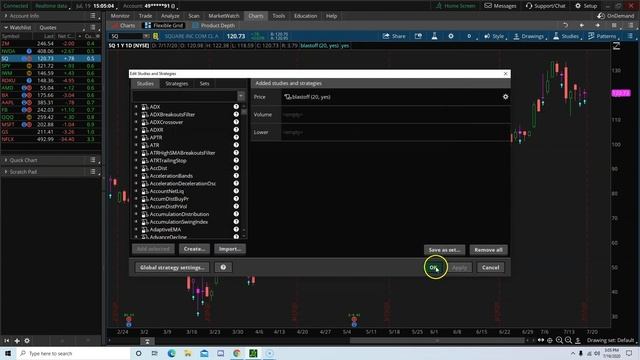This screenshot has width=640, height=360.
Task: Click the flask Edit studies icon
Action: click(x=434, y=36)
